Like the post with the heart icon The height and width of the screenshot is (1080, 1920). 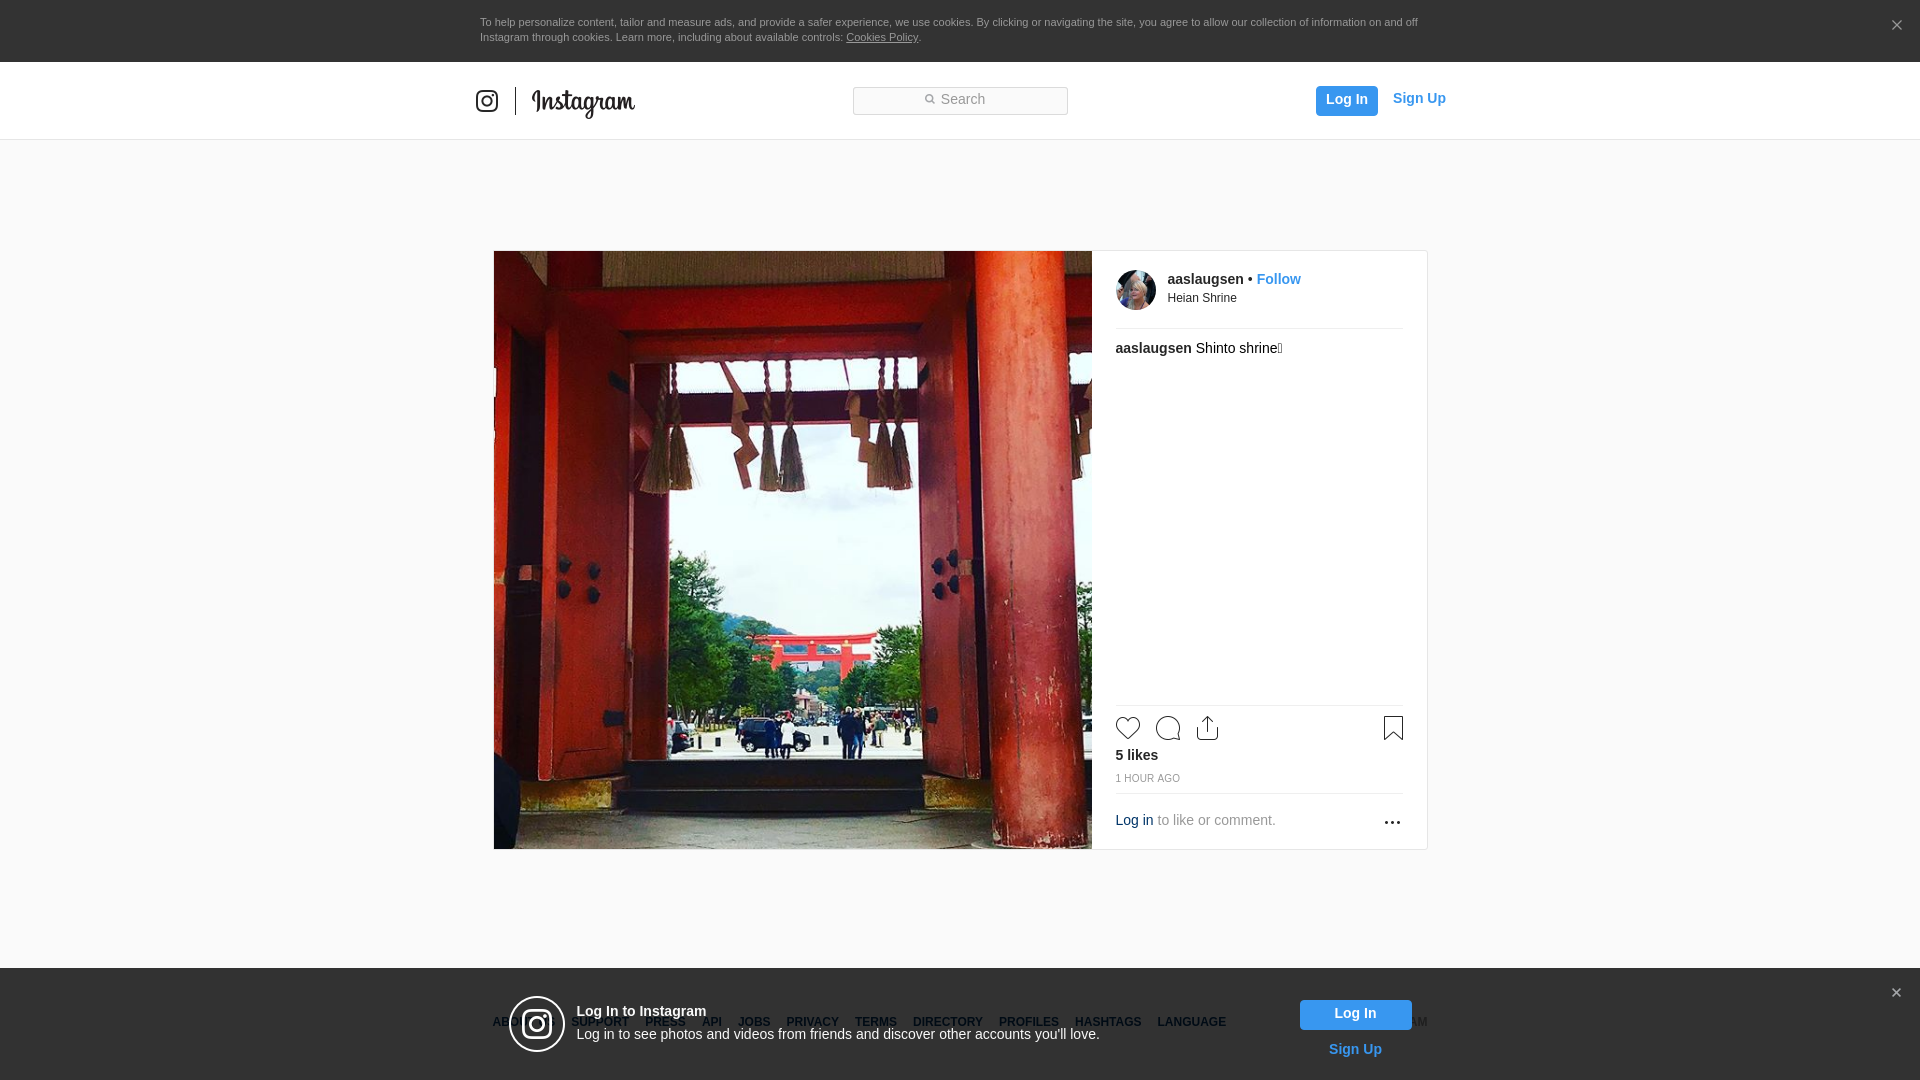1128,728
